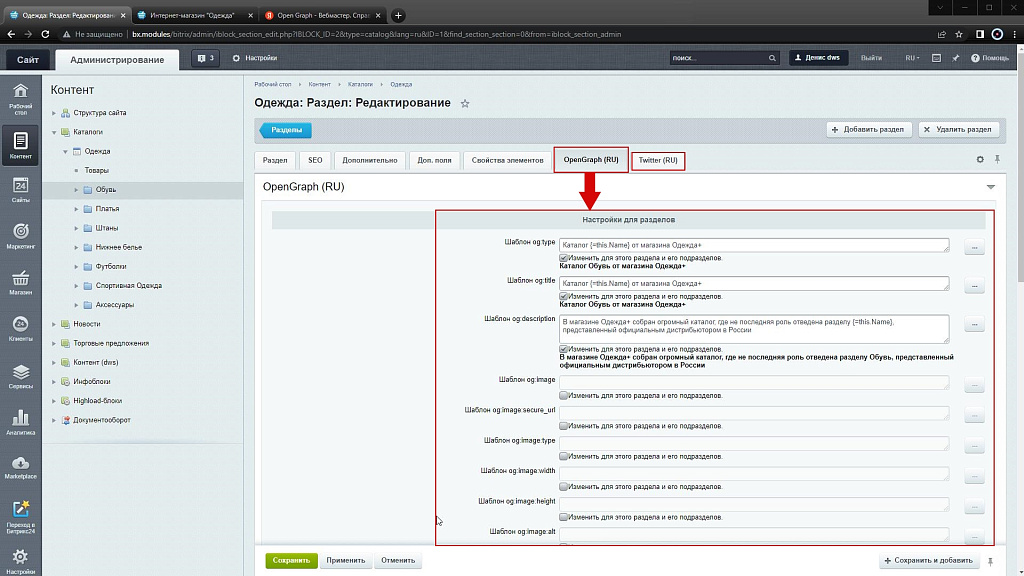Image resolution: width=1024 pixels, height=576 pixels.
Task: Expand the Новости tree section
Action: [x=54, y=324]
